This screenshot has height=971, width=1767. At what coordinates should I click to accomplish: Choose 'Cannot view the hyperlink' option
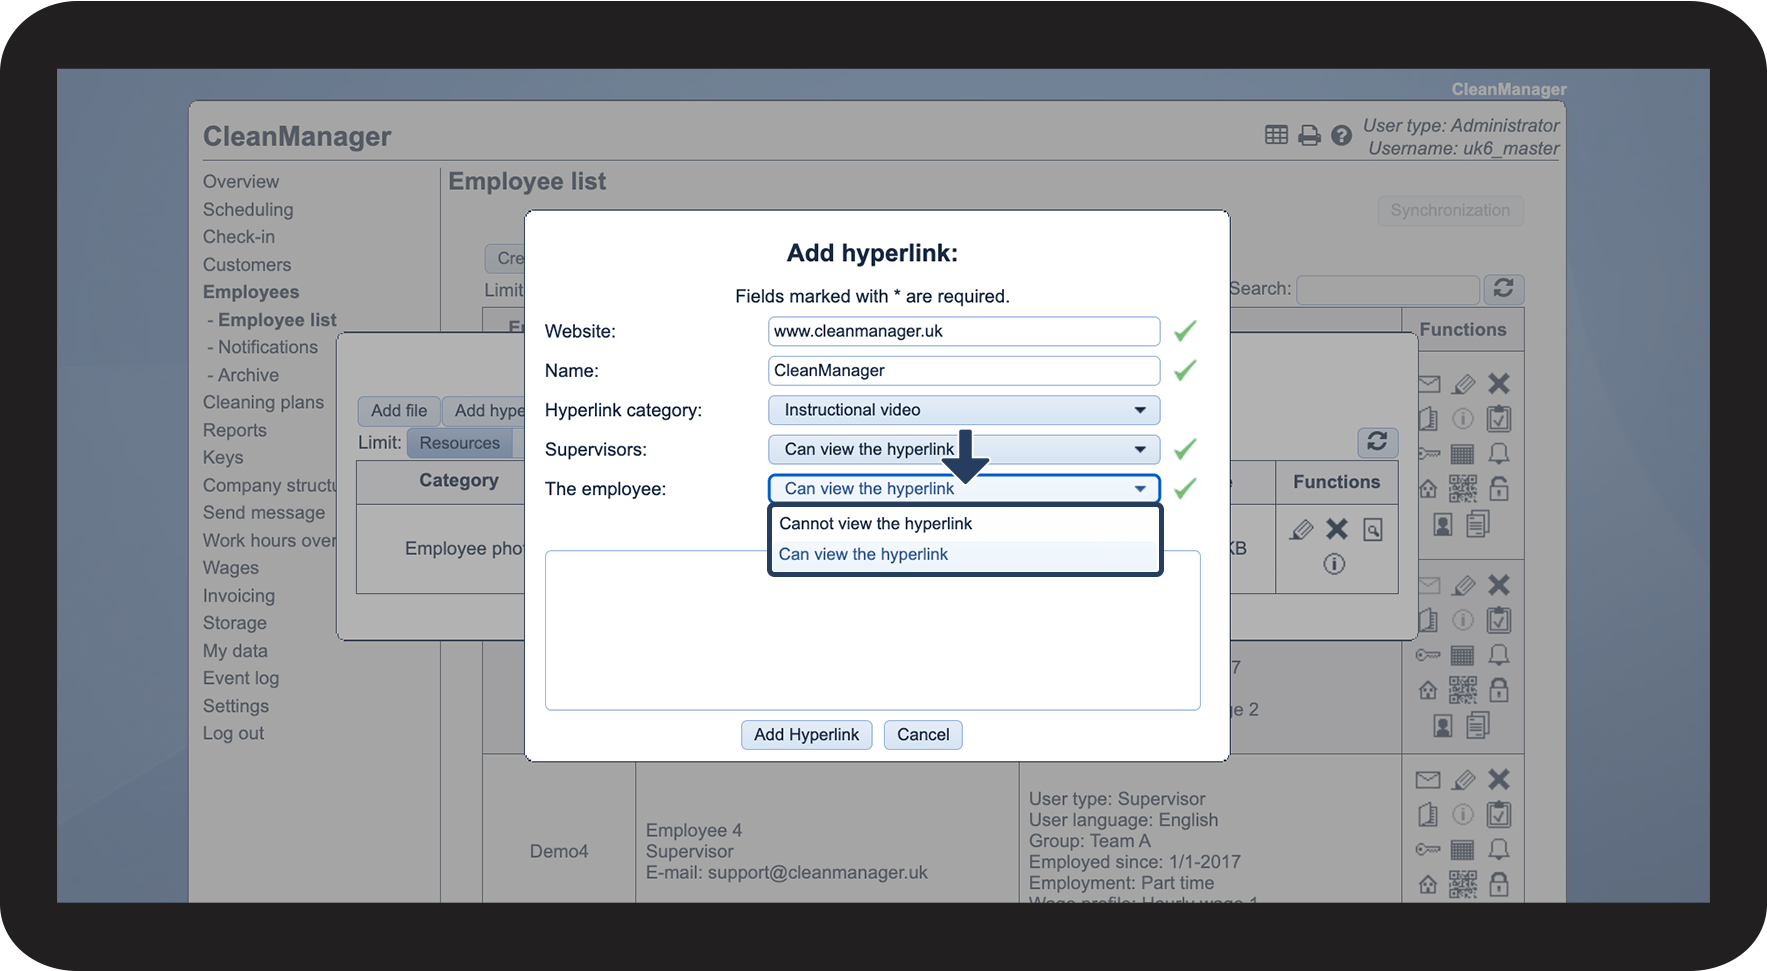coord(964,524)
